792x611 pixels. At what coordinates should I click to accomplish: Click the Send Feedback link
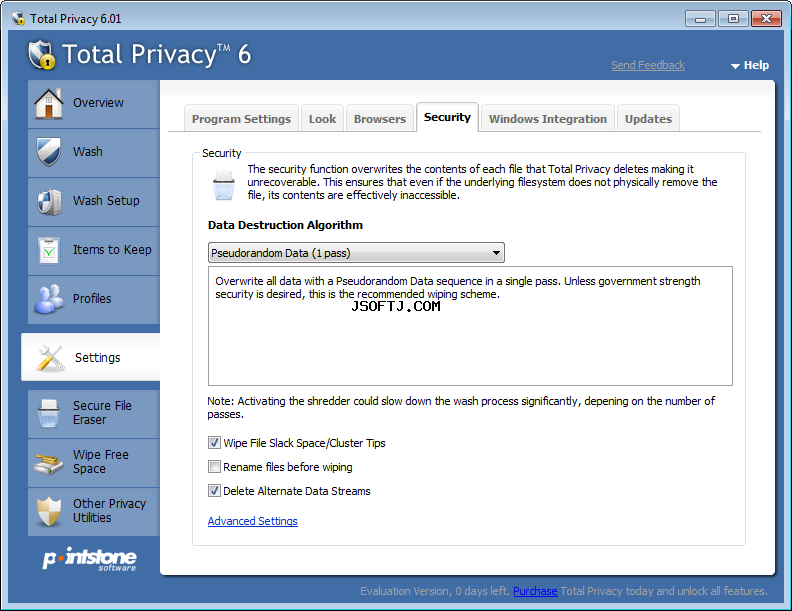(648, 65)
